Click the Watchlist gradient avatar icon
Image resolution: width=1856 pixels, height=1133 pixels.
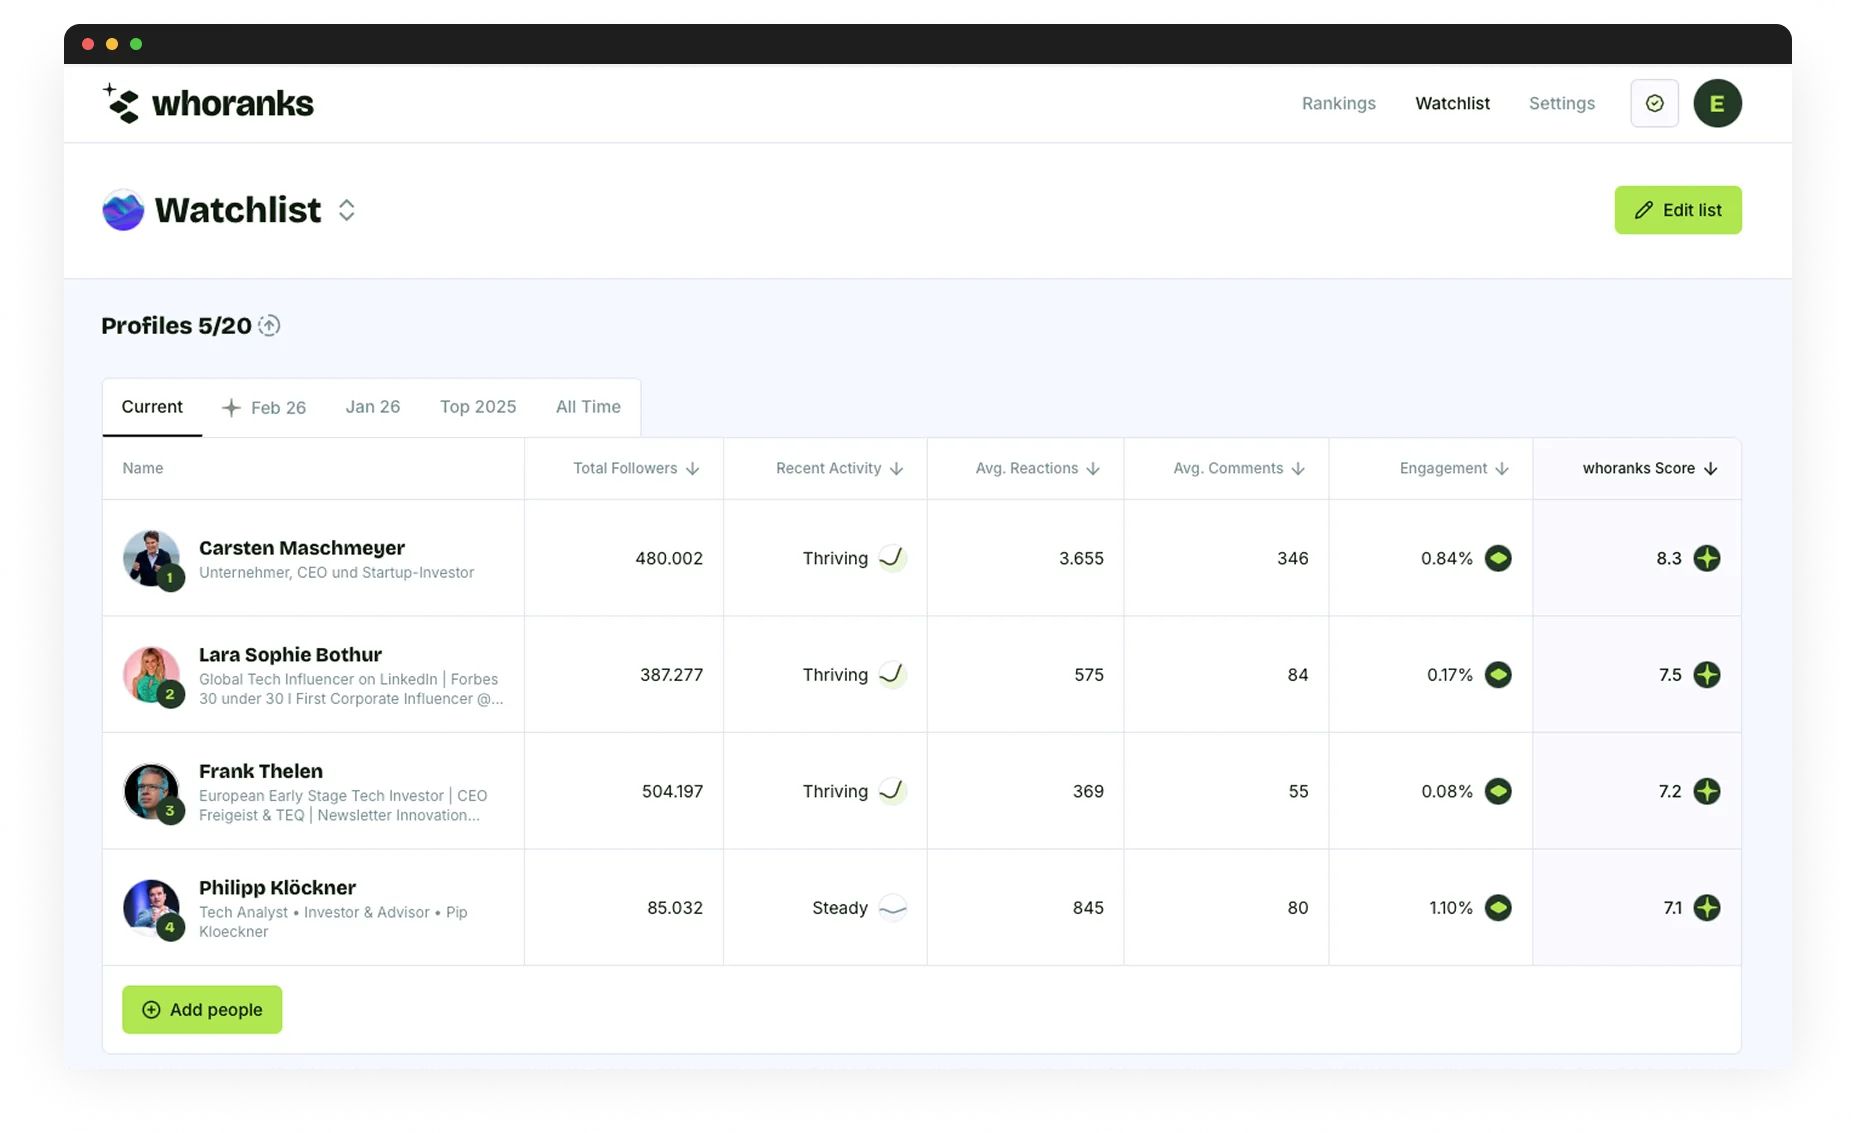pyautogui.click(x=123, y=210)
